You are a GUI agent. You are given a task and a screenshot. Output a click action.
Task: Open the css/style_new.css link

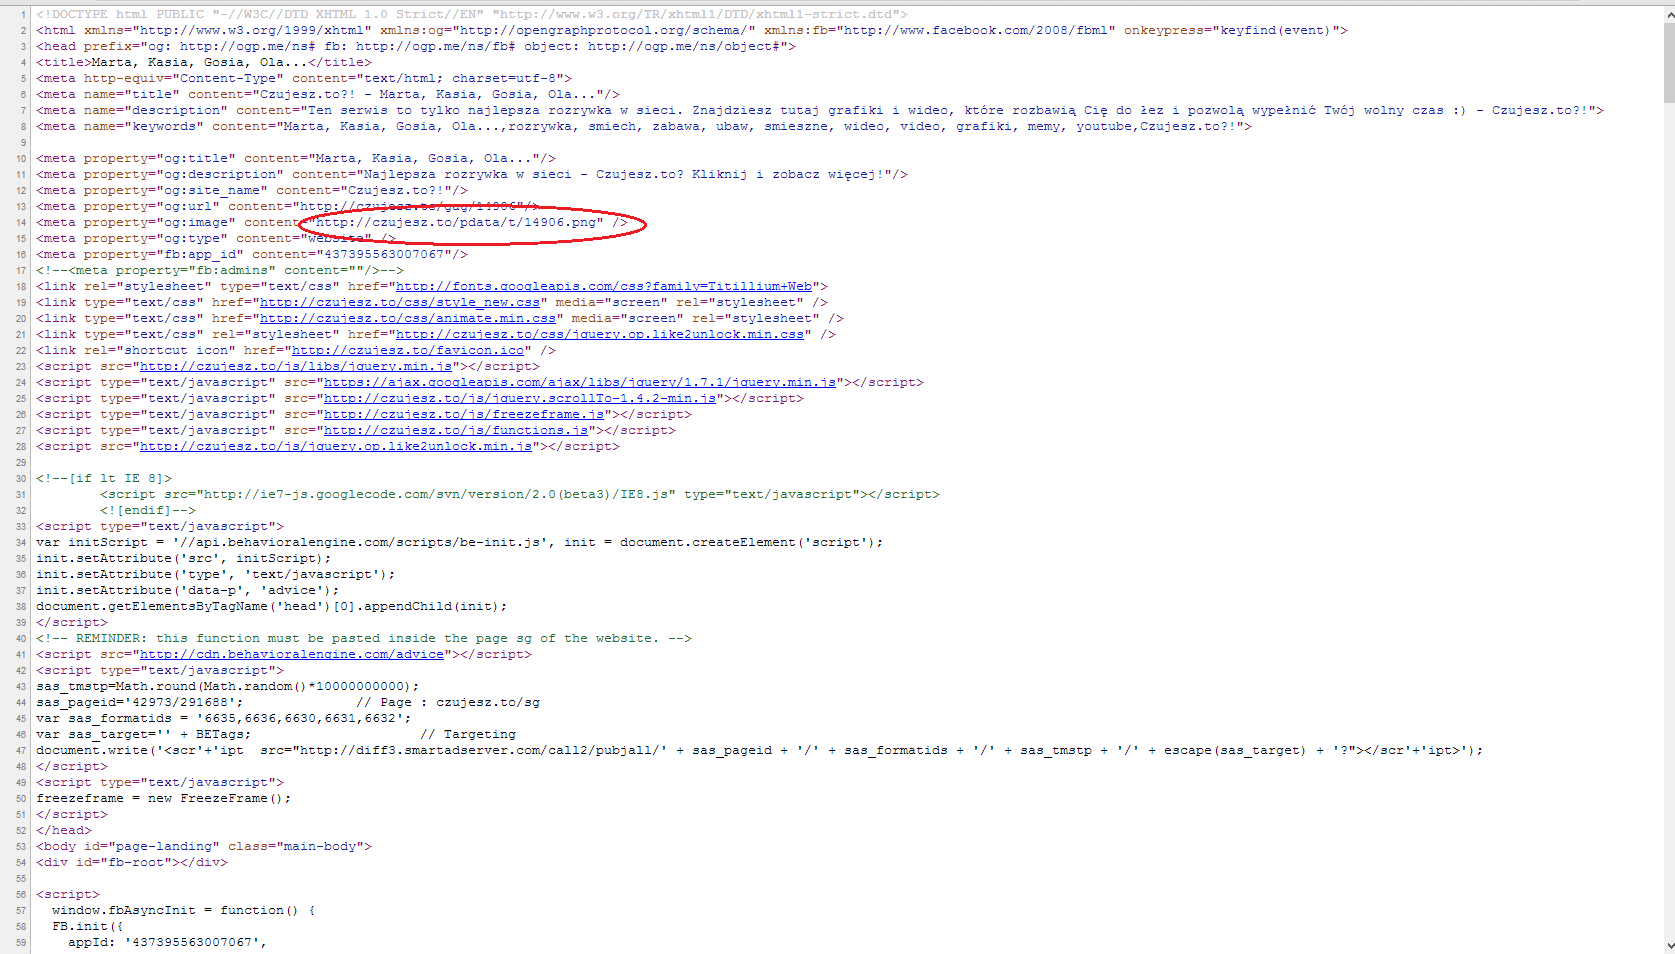[x=400, y=302]
